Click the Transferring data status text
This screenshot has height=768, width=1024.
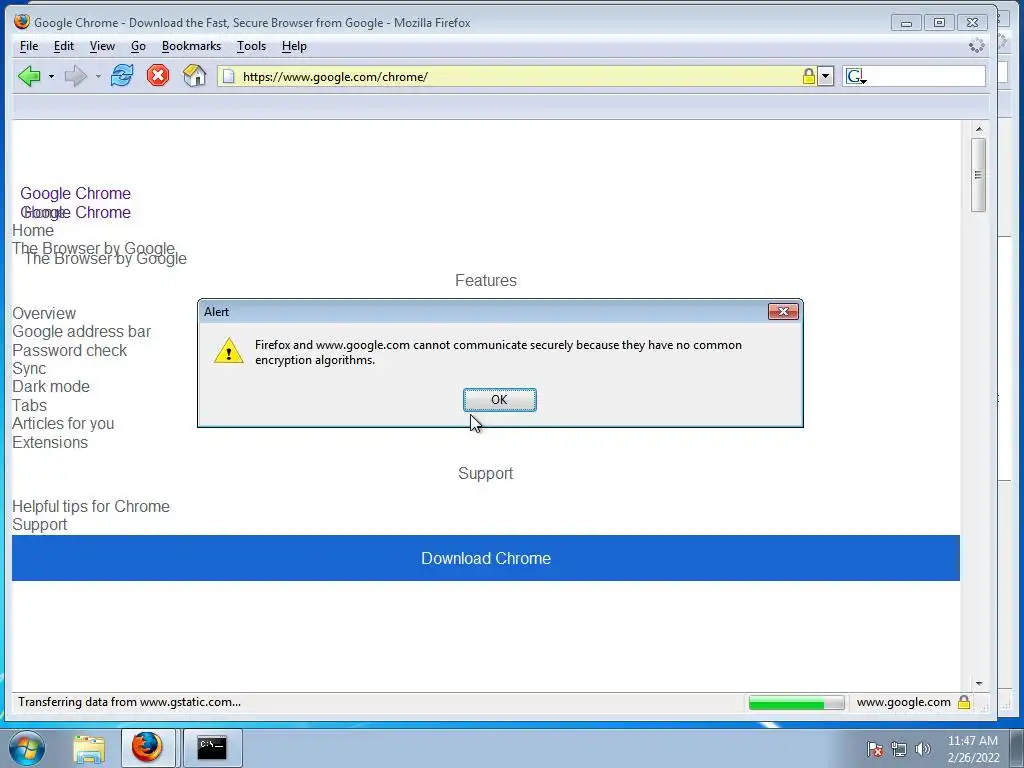(129, 702)
